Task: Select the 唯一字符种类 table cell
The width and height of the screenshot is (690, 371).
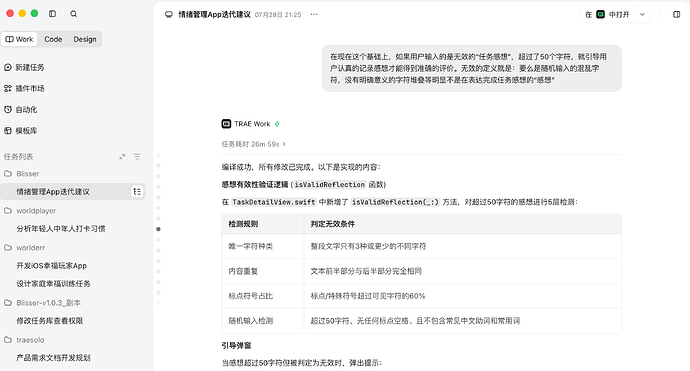Action: (263, 246)
